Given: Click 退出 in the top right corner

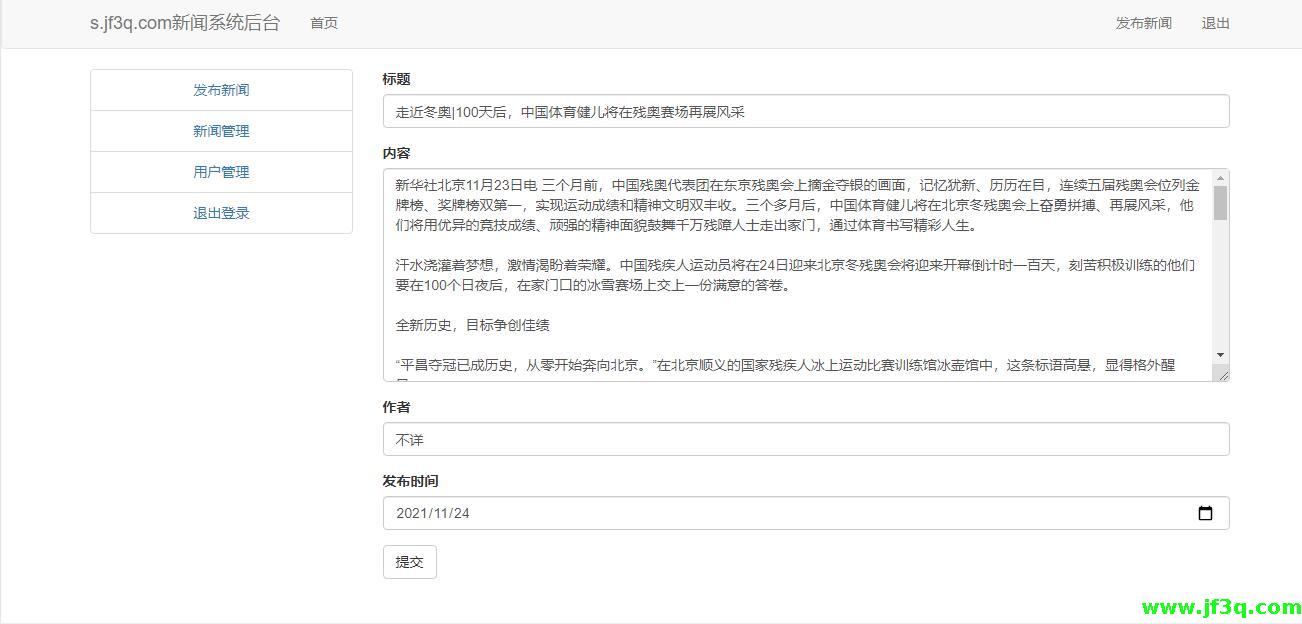Looking at the screenshot, I should [1215, 23].
